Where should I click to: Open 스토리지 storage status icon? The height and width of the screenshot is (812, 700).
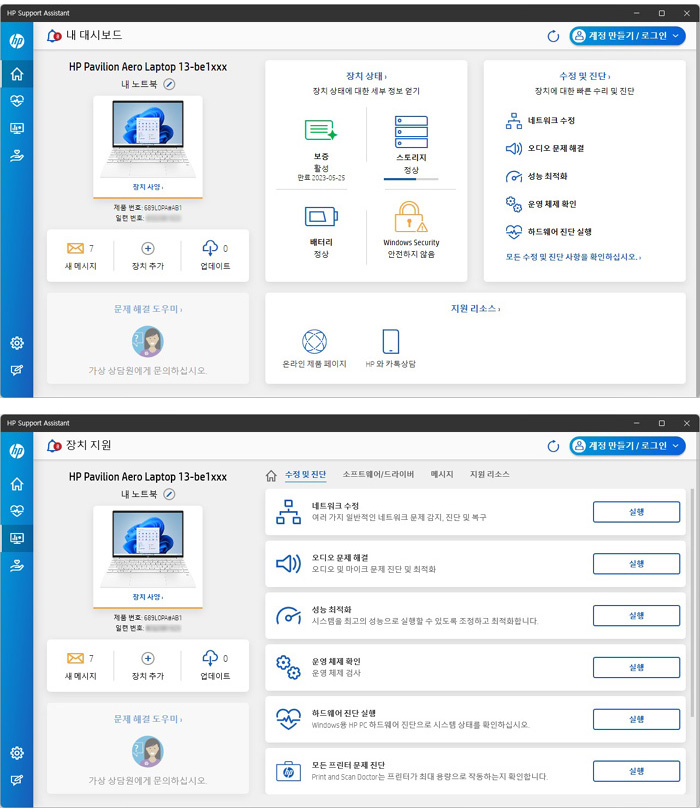pos(411,132)
